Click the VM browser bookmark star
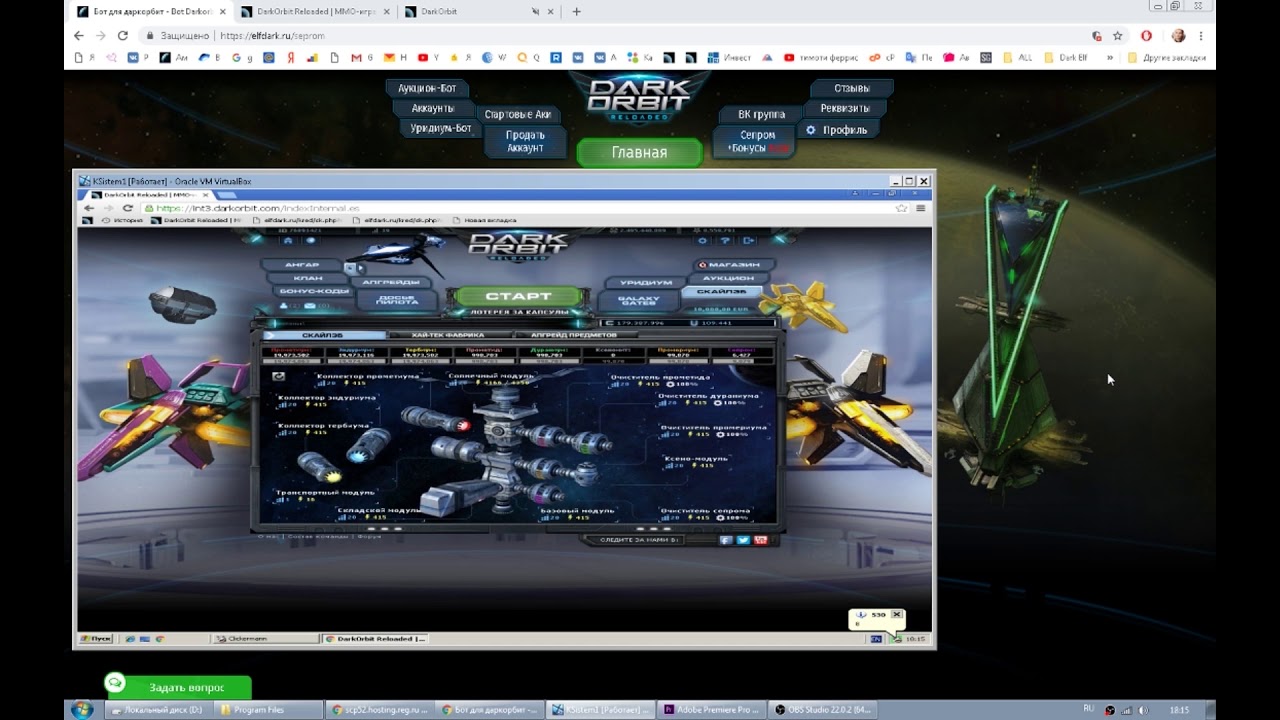The width and height of the screenshot is (1280, 720). click(902, 208)
